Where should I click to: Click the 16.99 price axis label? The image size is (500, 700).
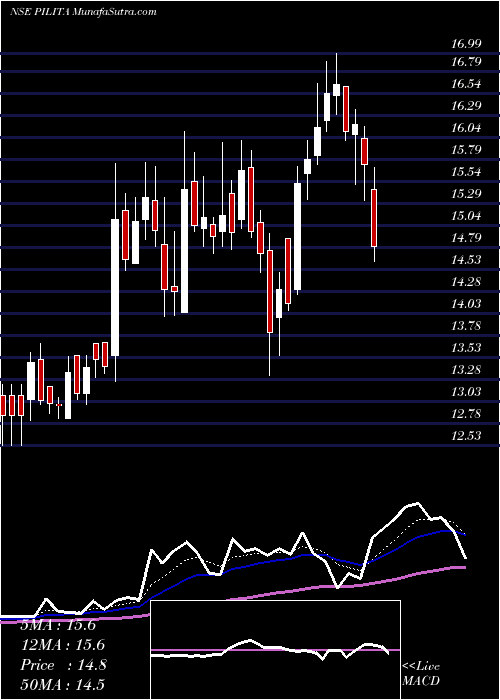466,44
